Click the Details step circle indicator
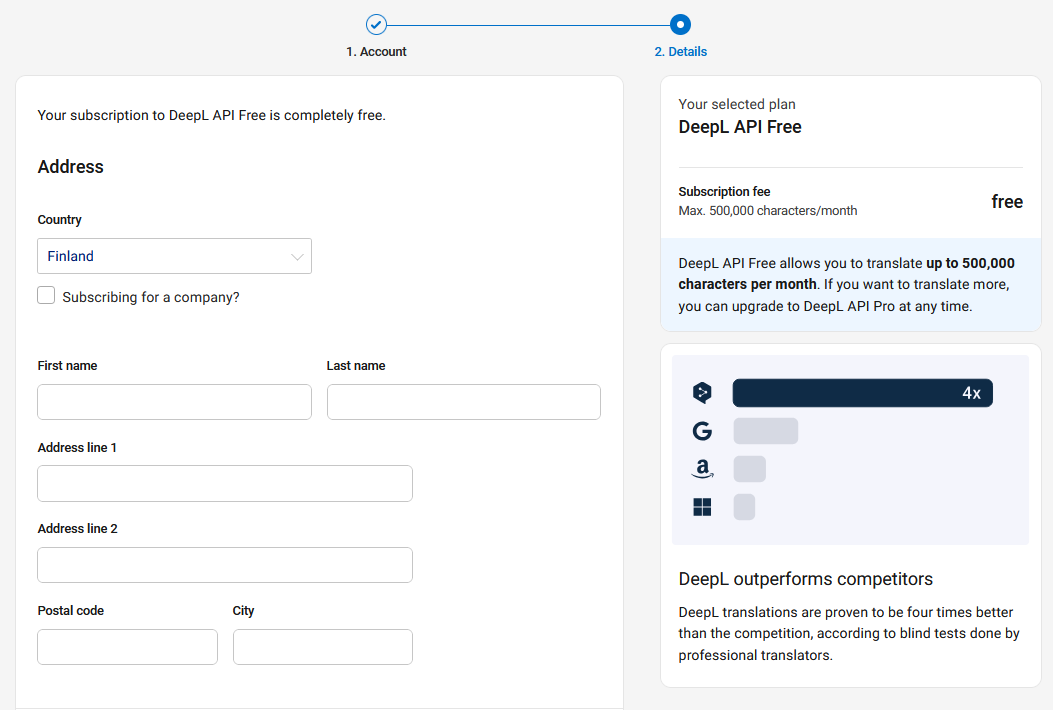This screenshot has height=710, width=1053. [x=680, y=25]
